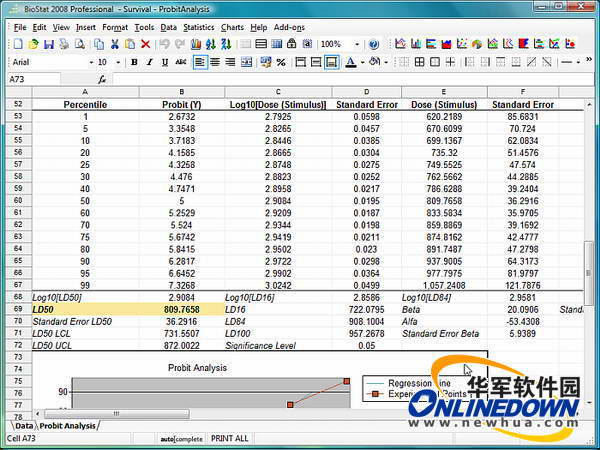This screenshot has height=450, width=600.
Task: Click the red area chart icon
Action: coord(446,44)
